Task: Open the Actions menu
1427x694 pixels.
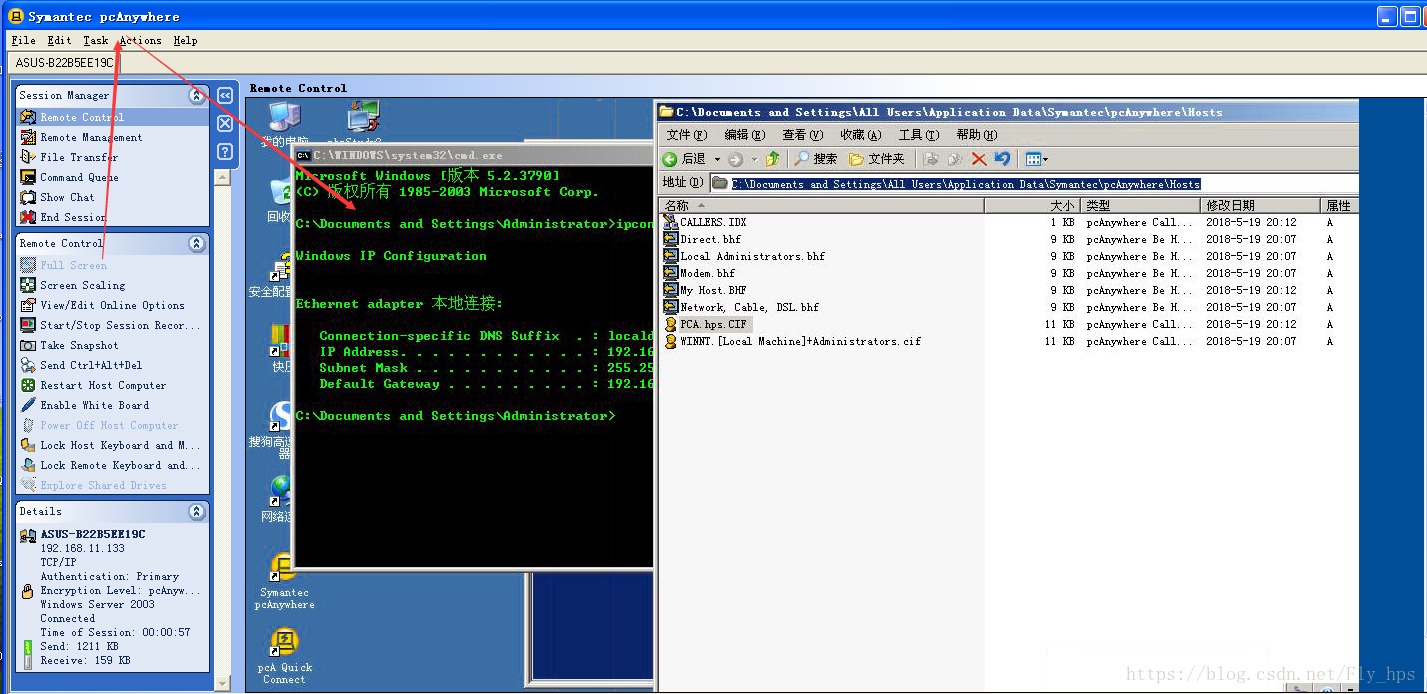Action: (140, 41)
